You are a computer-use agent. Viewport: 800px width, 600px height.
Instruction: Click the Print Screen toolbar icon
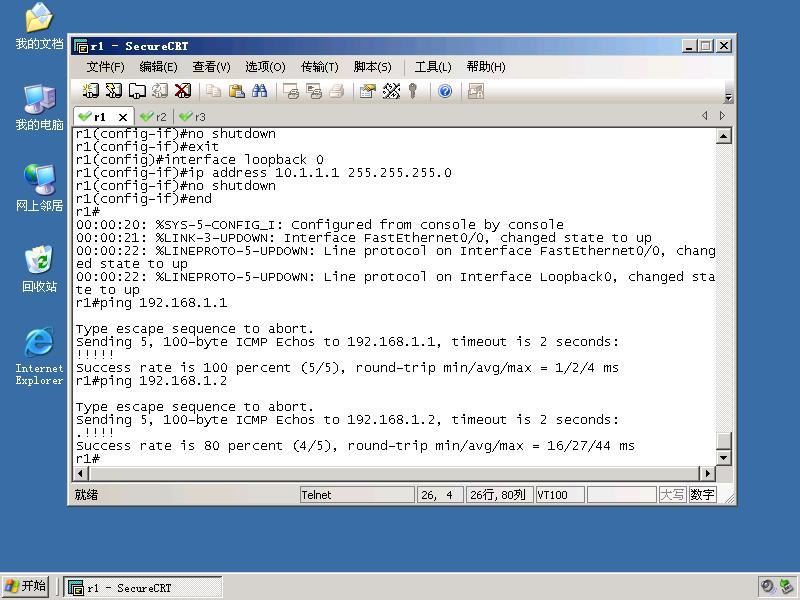(291, 91)
